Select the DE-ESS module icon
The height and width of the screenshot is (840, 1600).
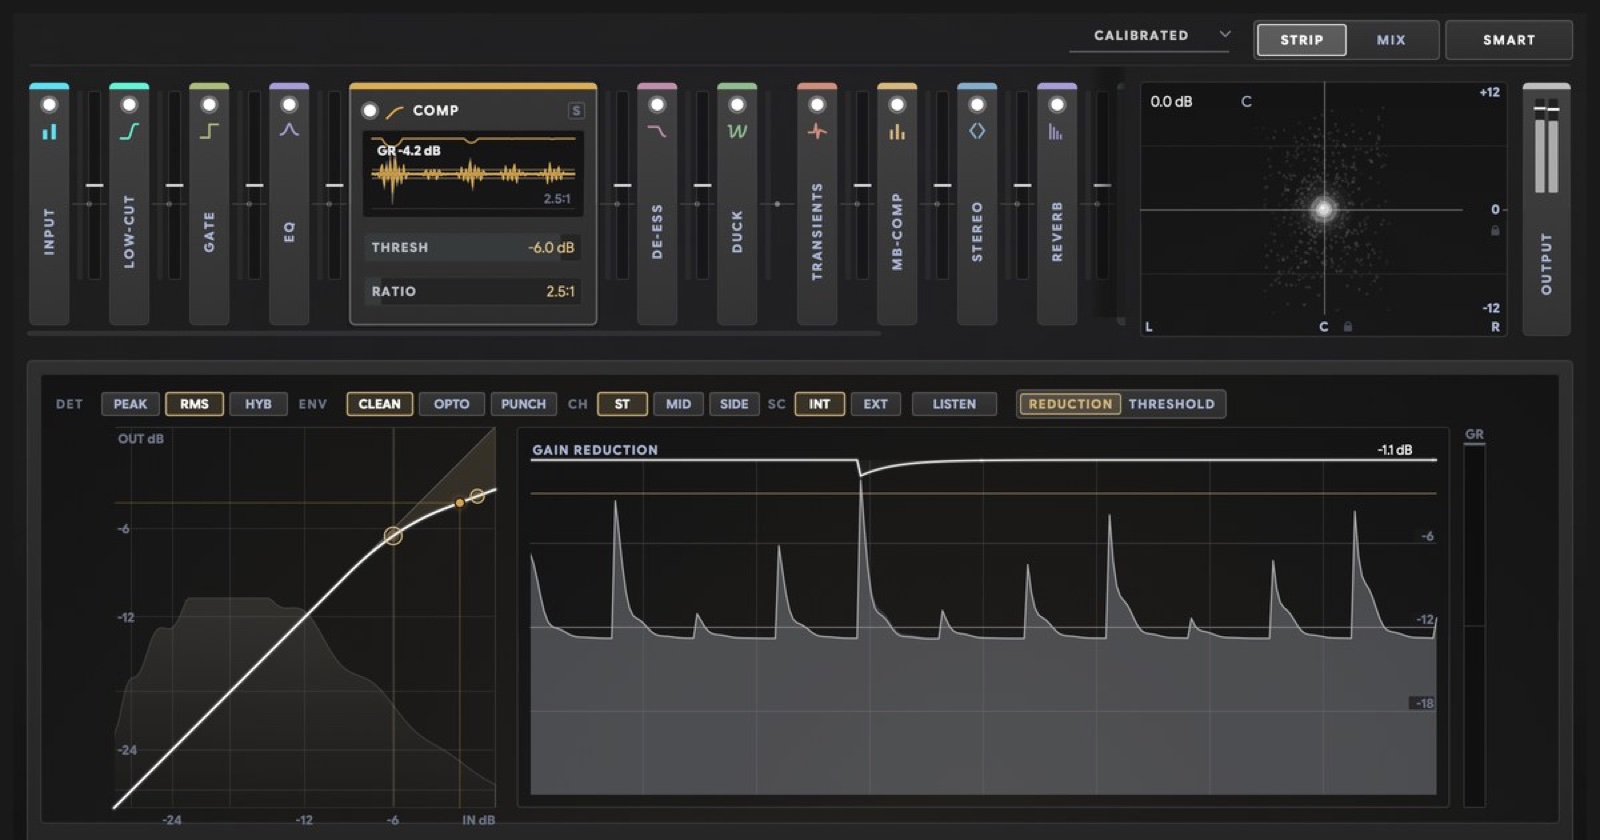[657, 131]
